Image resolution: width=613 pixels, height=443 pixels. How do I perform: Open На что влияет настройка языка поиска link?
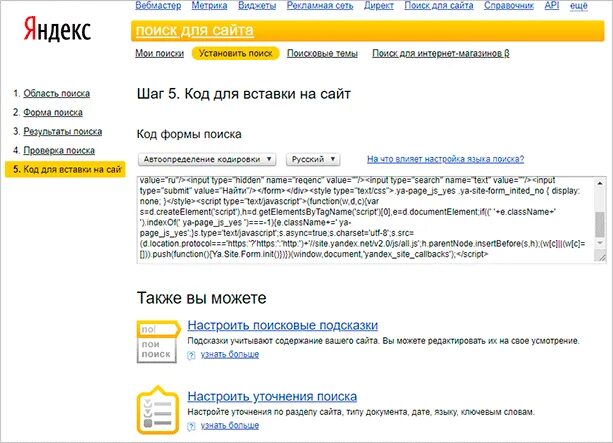(x=445, y=159)
